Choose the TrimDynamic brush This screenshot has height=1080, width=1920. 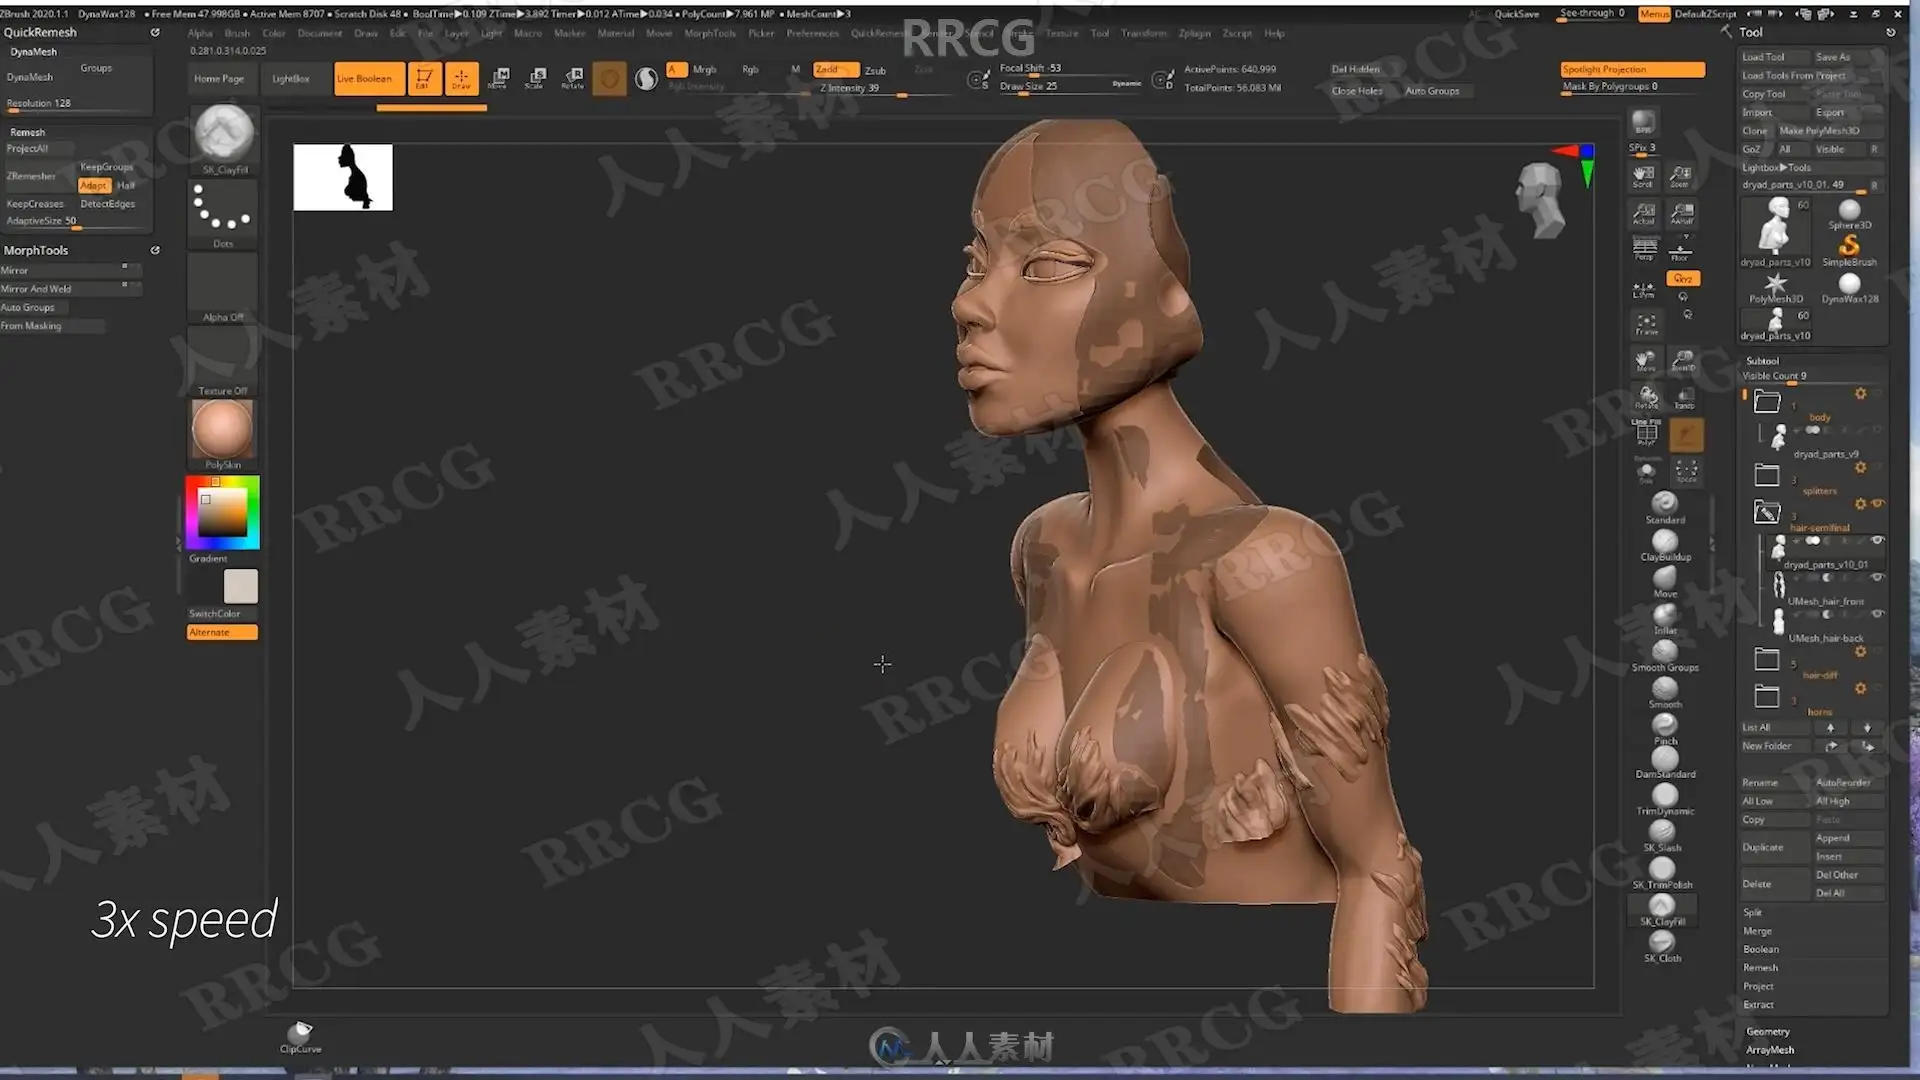[x=1665, y=799]
